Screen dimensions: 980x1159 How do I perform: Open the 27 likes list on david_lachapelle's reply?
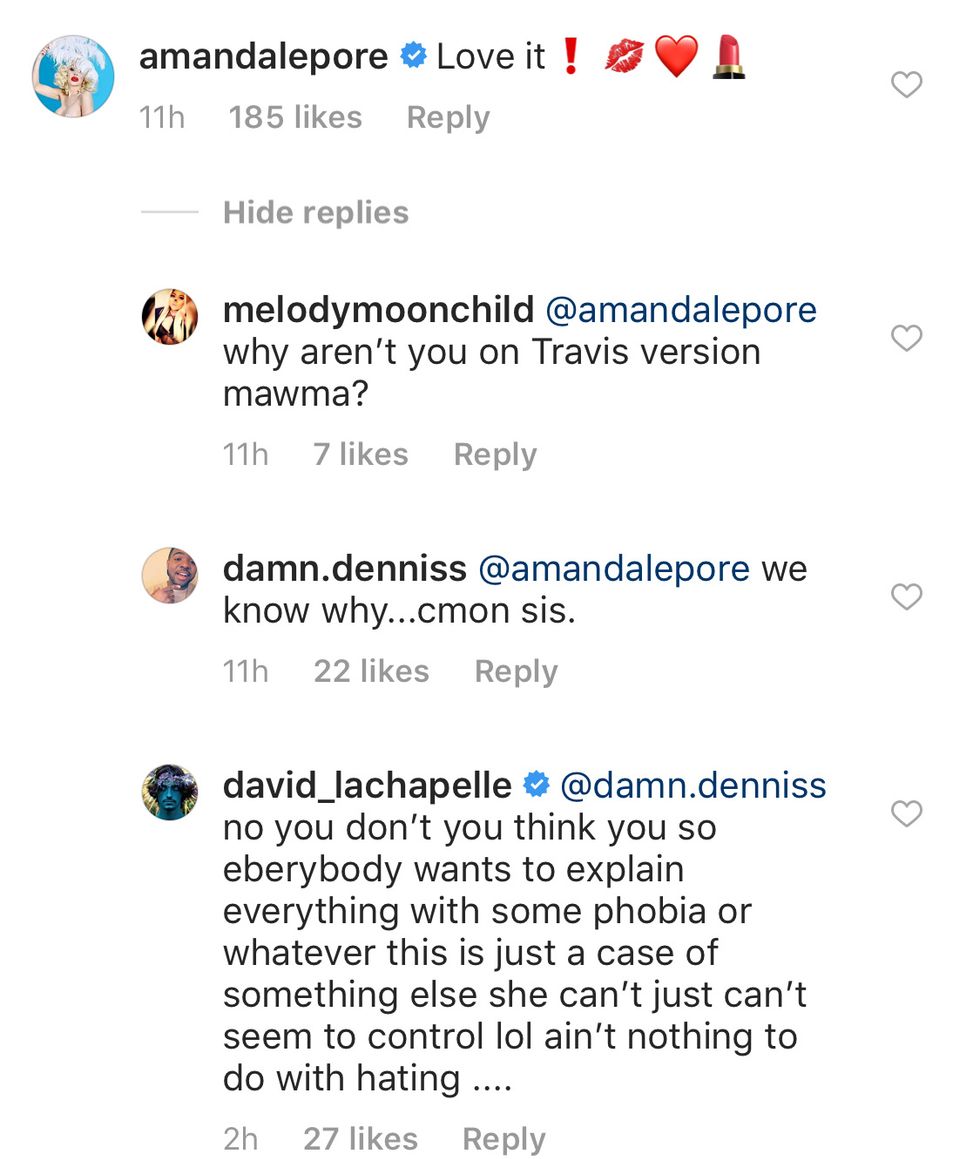[361, 1138]
